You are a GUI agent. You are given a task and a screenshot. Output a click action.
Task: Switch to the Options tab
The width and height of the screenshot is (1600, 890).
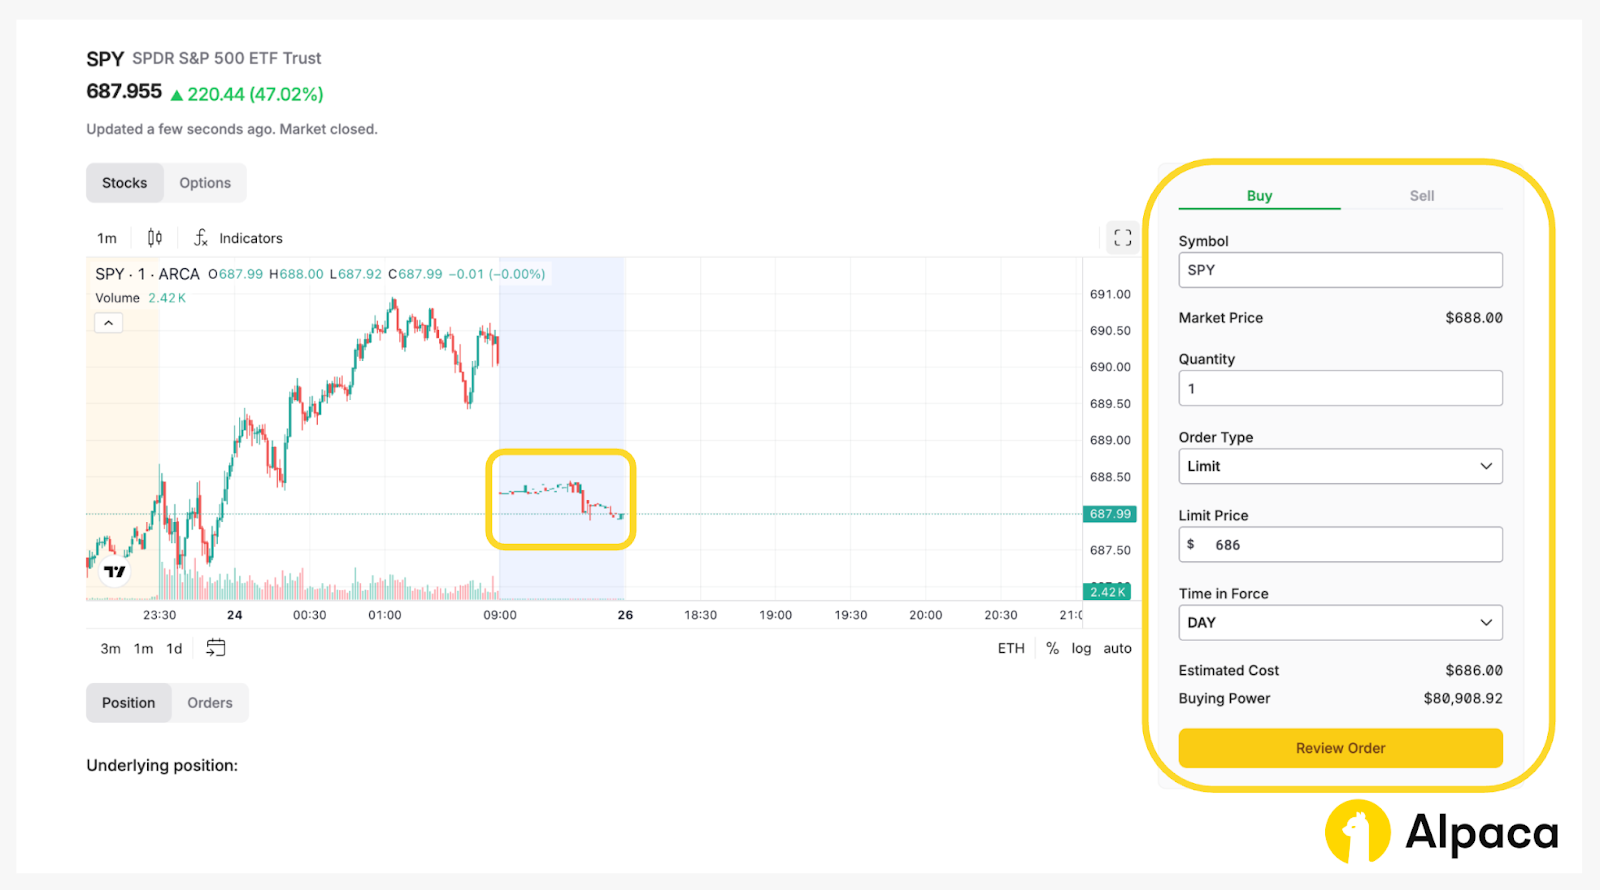pyautogui.click(x=205, y=183)
